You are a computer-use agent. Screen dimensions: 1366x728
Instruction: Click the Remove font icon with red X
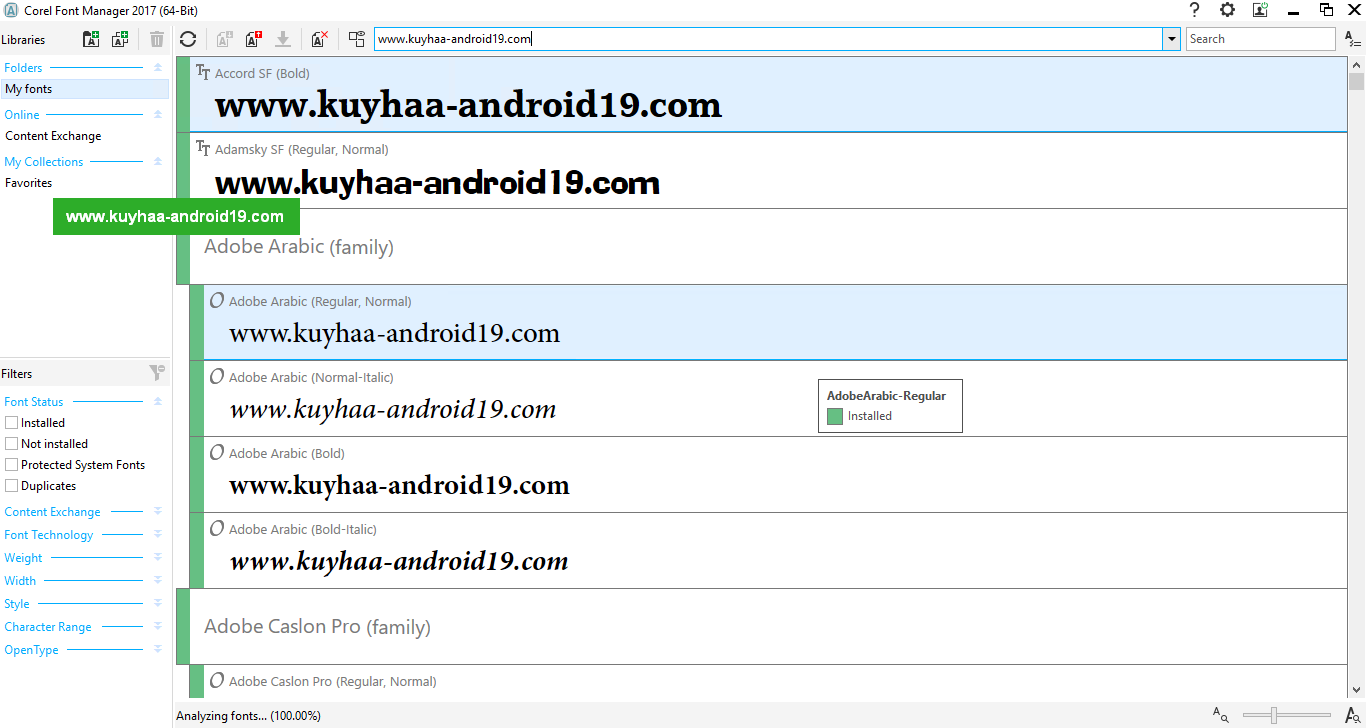[x=320, y=39]
